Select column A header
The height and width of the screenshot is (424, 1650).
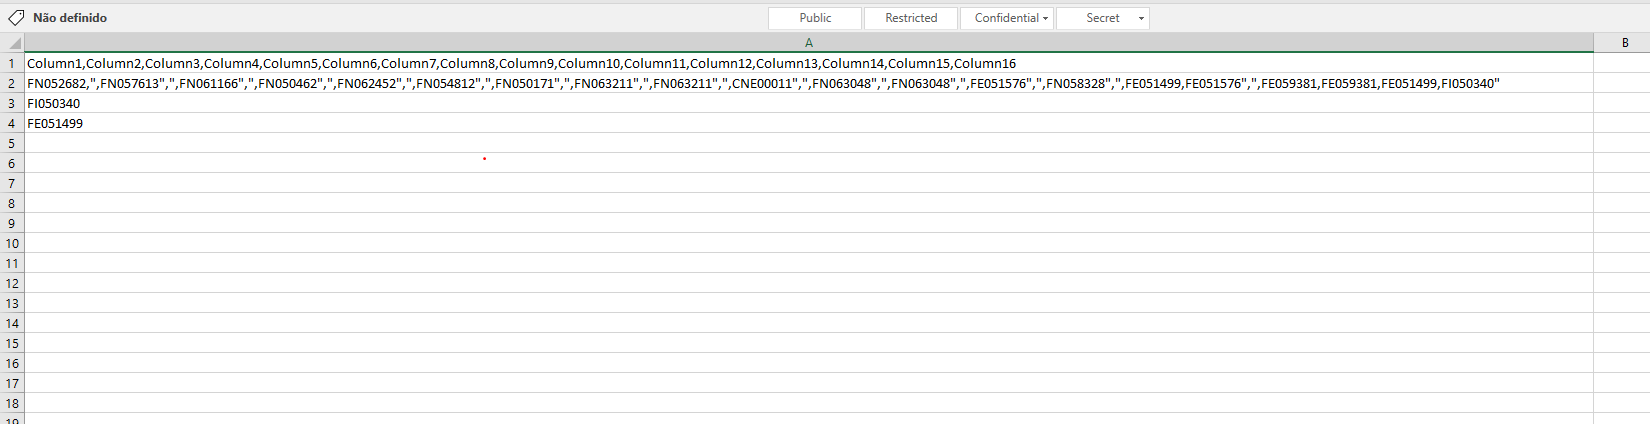pyautogui.click(x=809, y=43)
